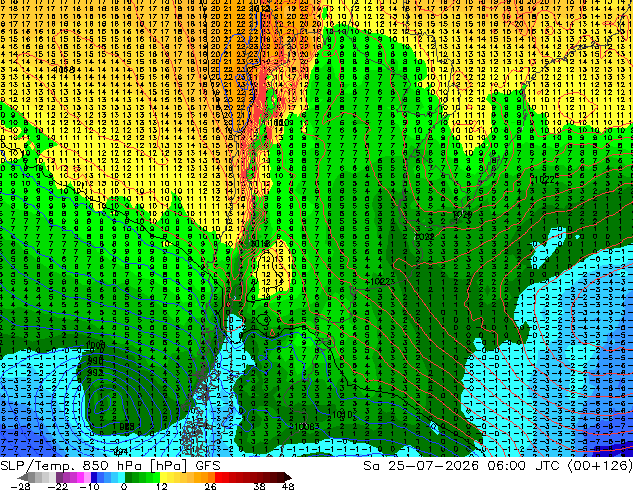Viewport: 634px width, 490px height.
Task: Click the -10 legend value
Action: [x=89, y=486]
